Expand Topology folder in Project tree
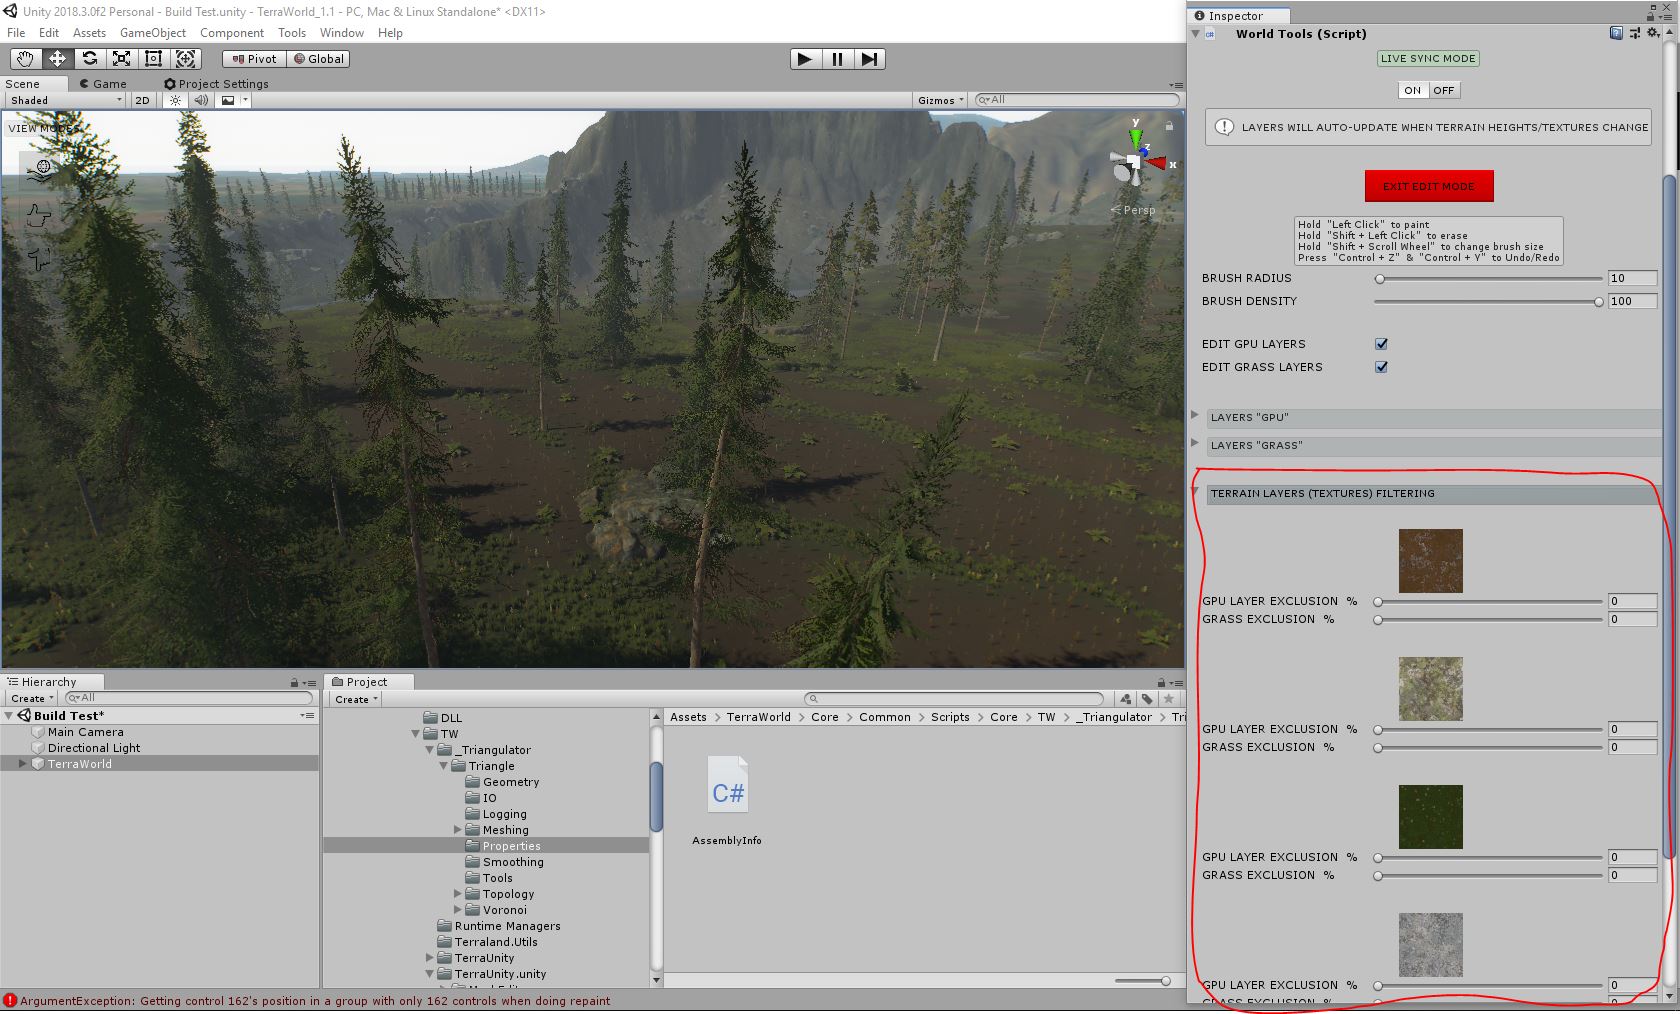Image resolution: width=1680 pixels, height=1014 pixels. coord(458,894)
